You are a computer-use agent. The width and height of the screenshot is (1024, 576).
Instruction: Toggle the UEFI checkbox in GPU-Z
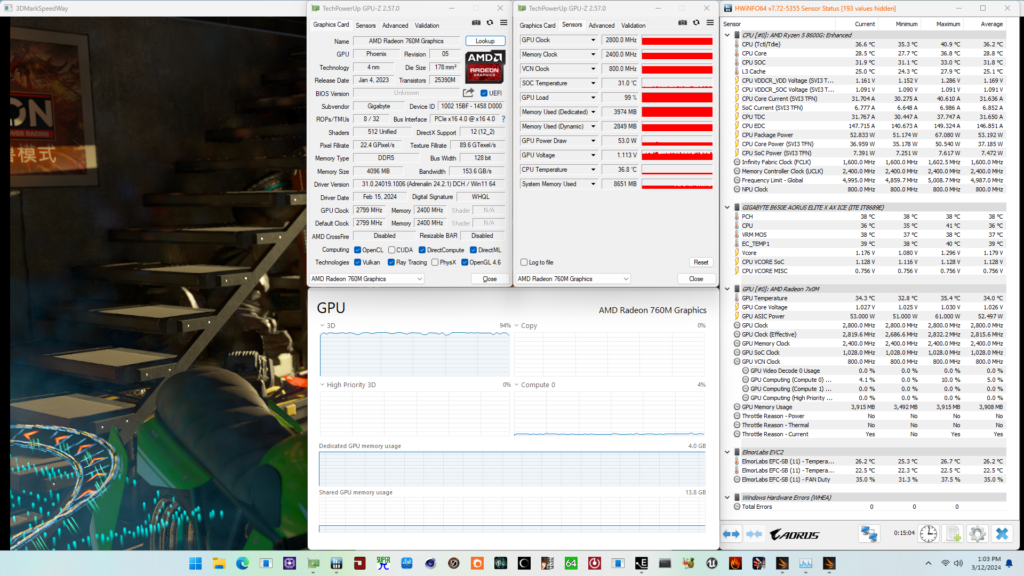[x=484, y=93]
